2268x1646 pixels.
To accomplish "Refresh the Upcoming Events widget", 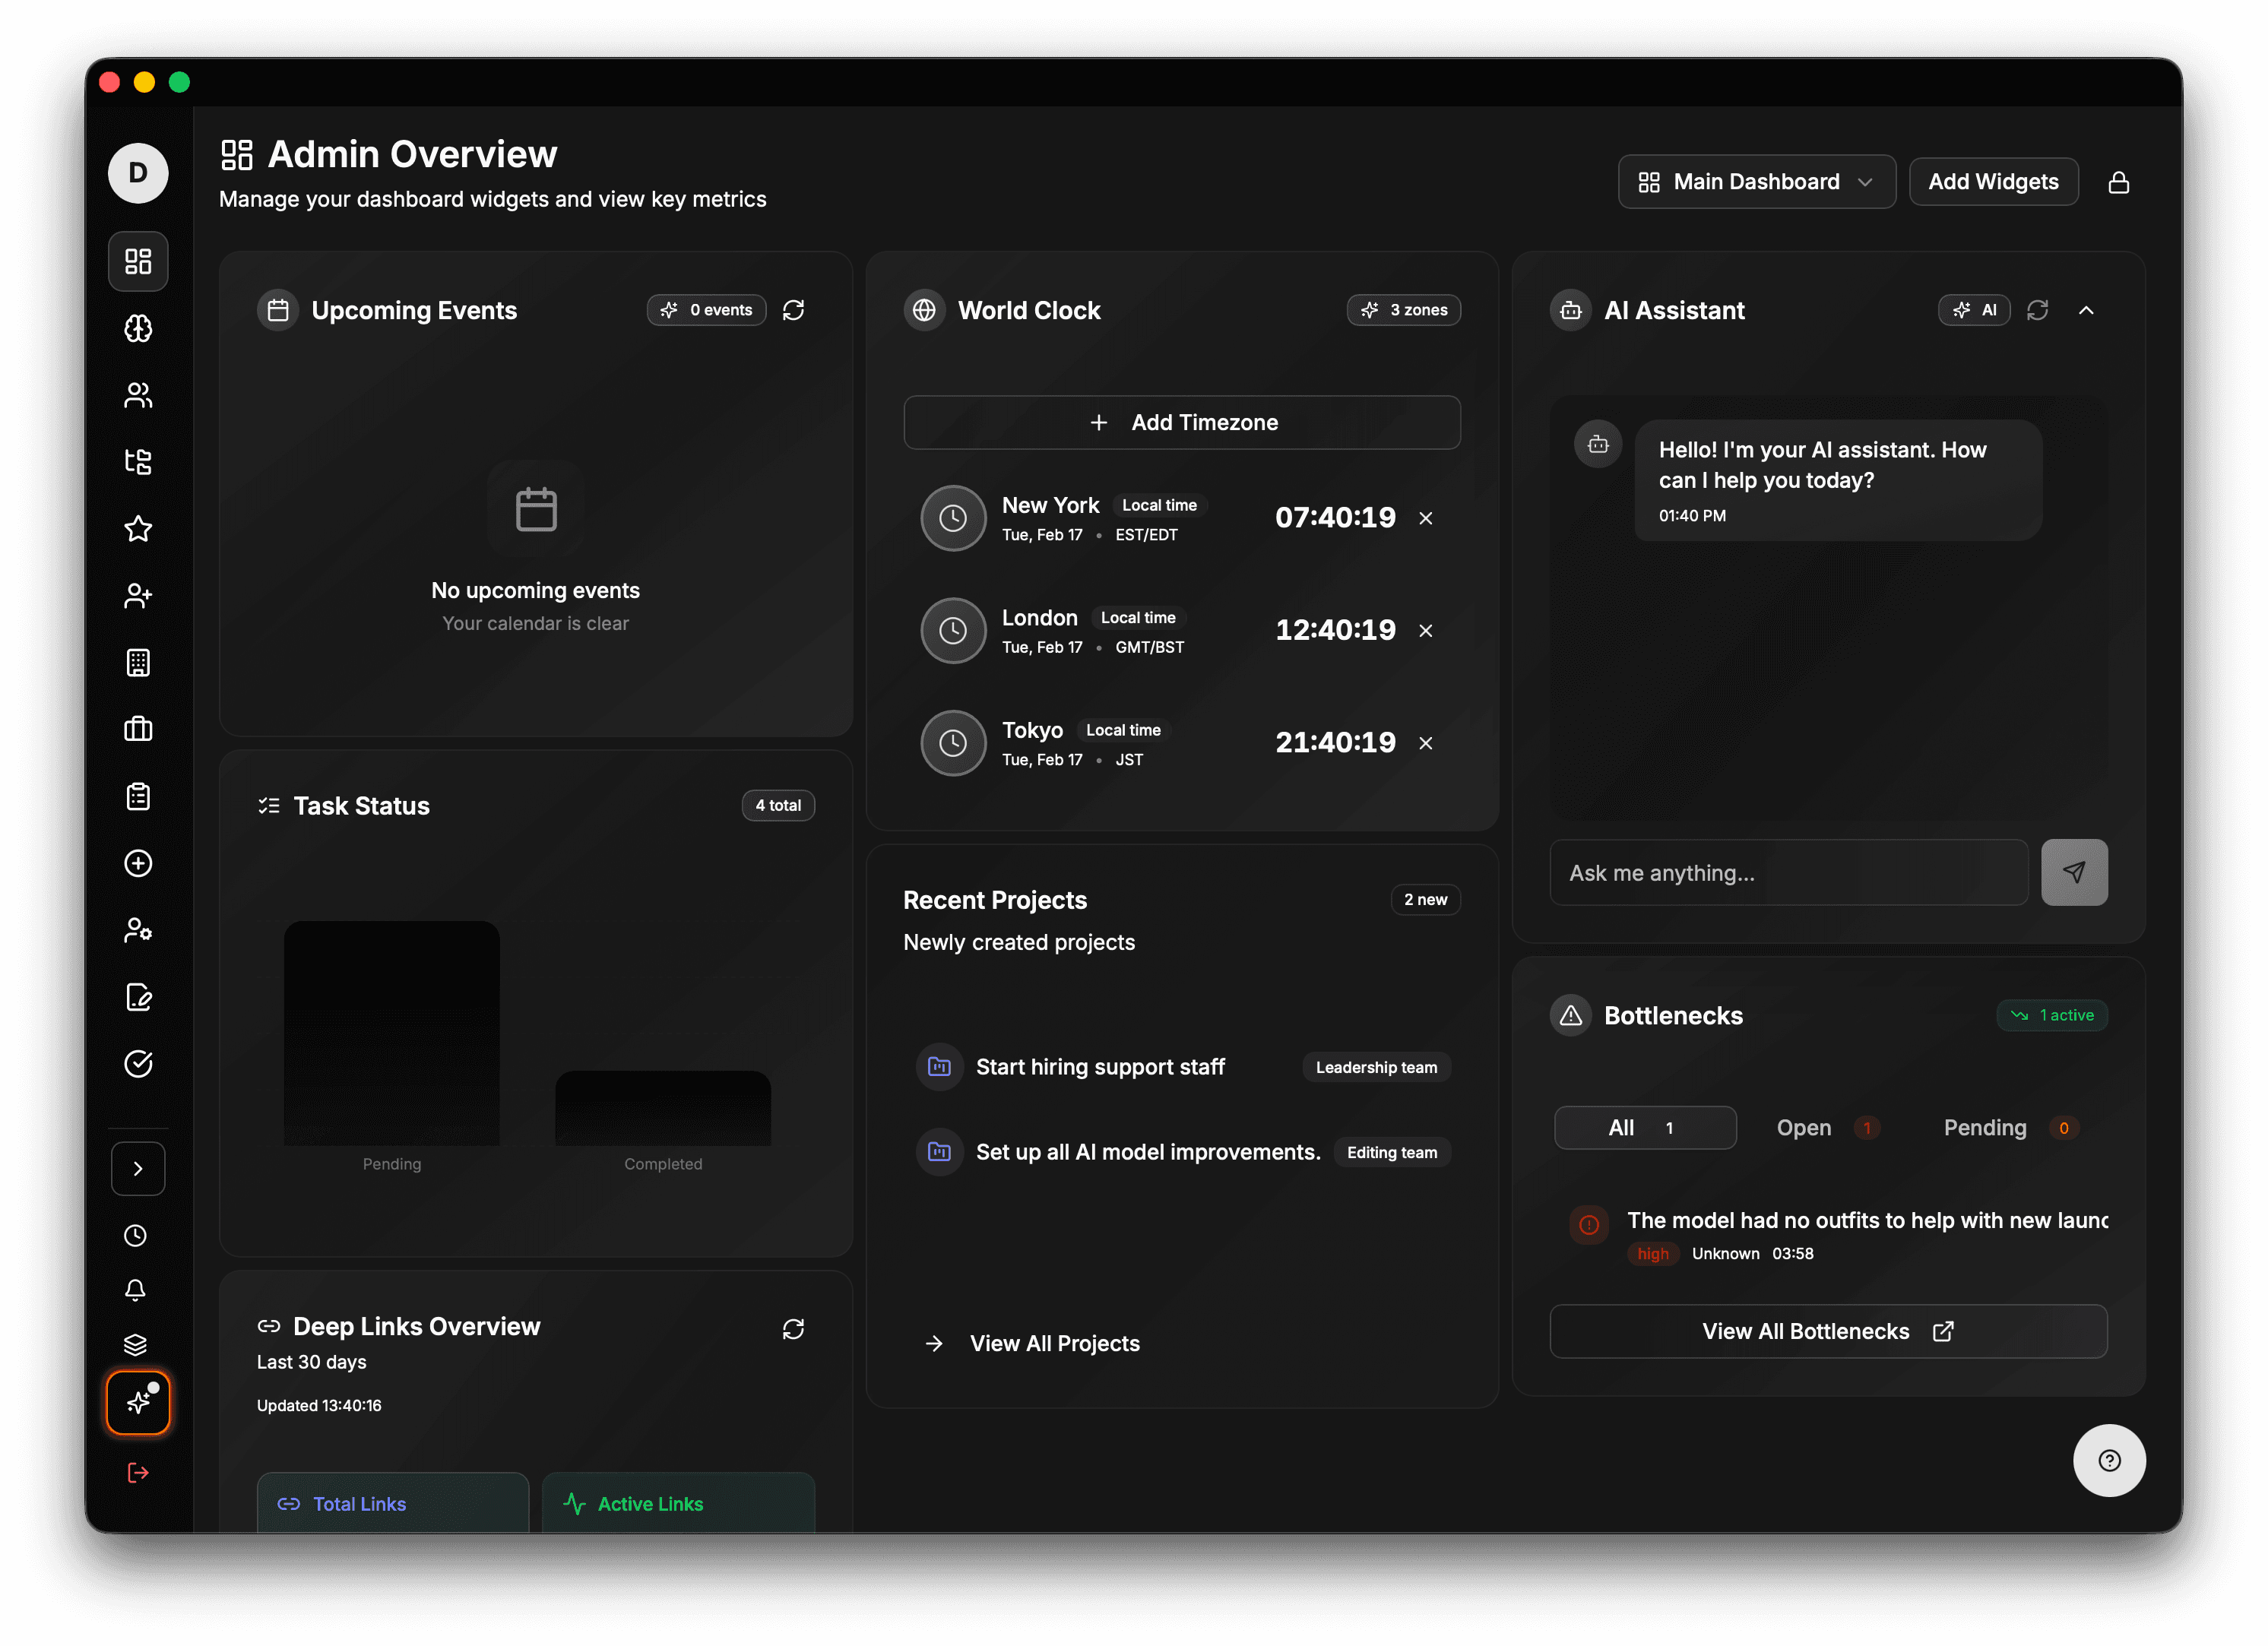I will (x=793, y=310).
